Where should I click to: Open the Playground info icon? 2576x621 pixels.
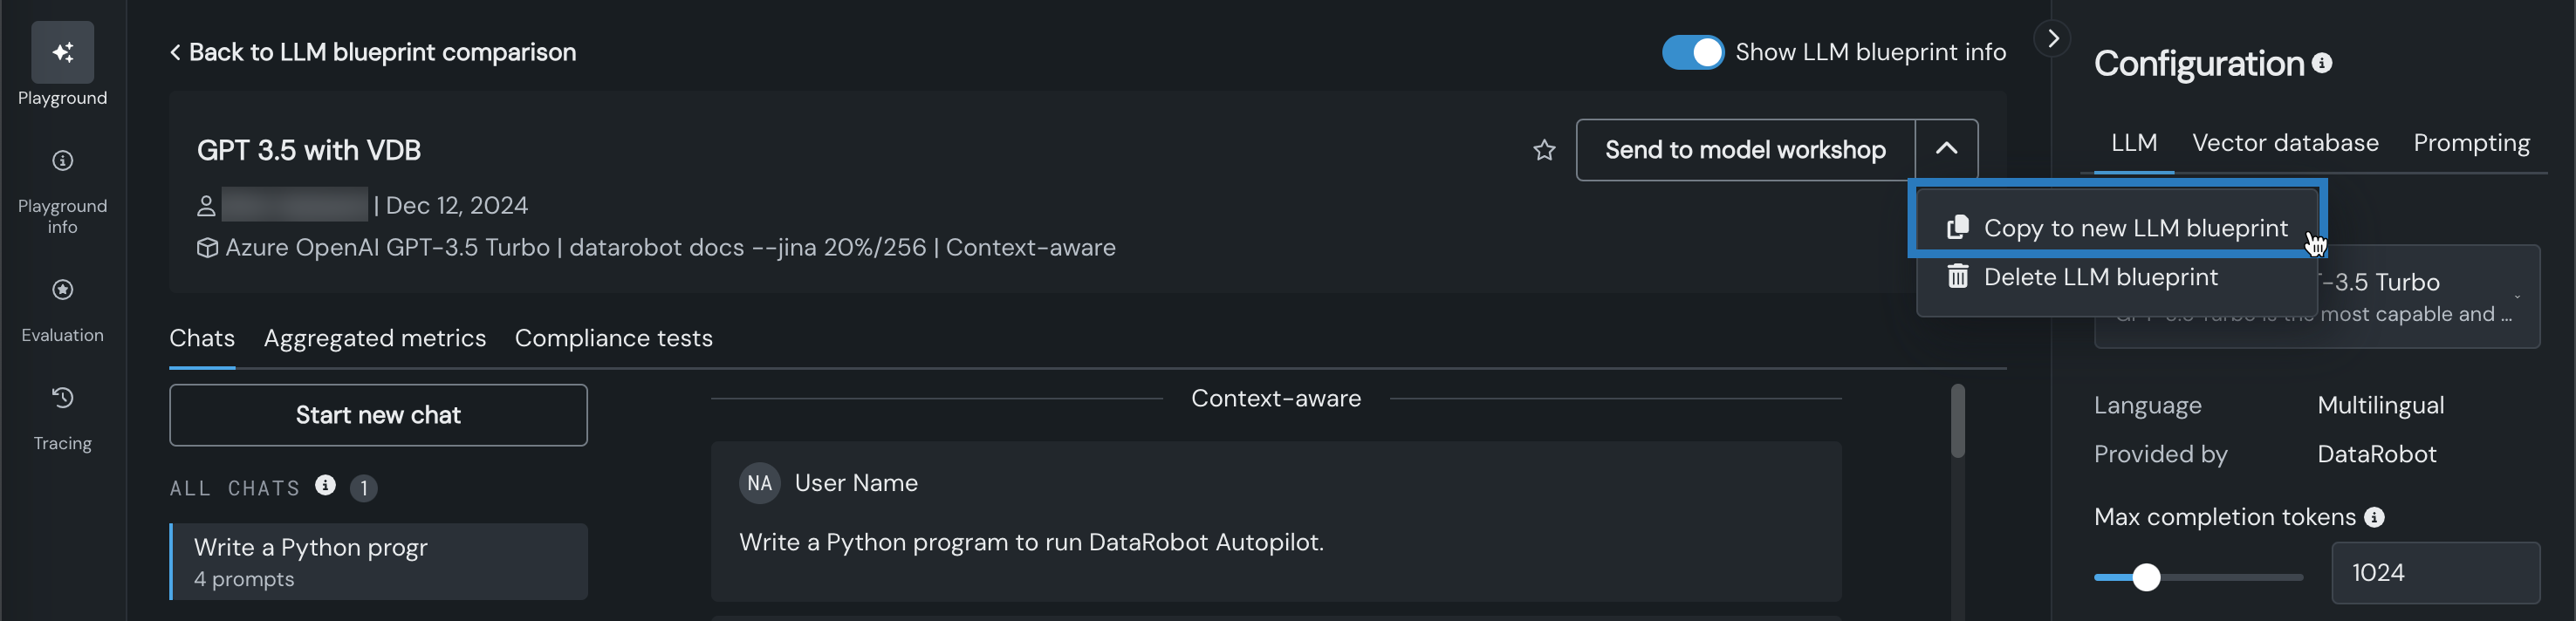point(62,161)
